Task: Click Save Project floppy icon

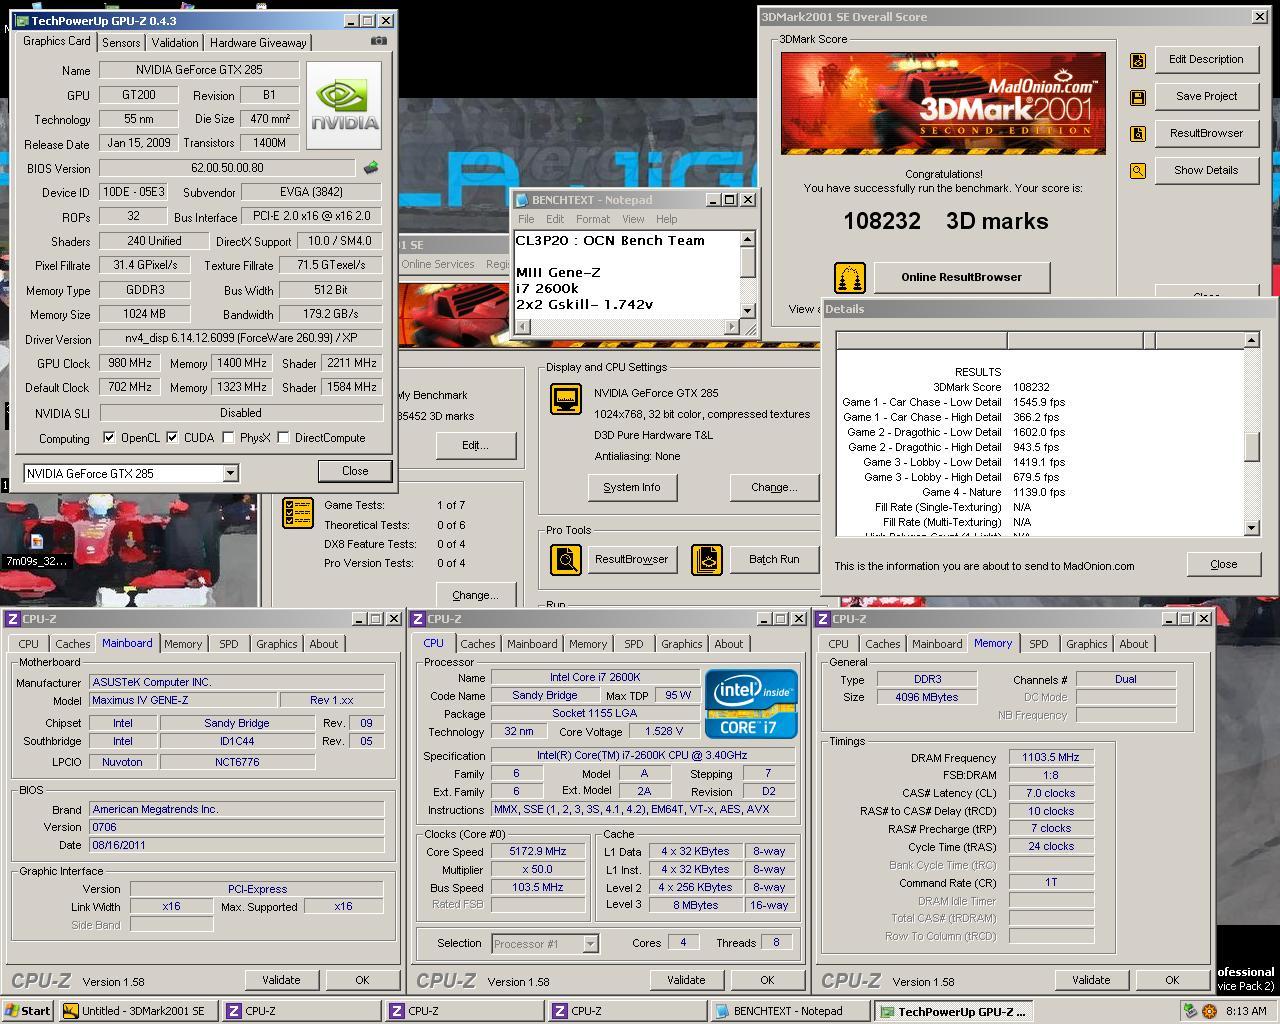Action: (1137, 97)
